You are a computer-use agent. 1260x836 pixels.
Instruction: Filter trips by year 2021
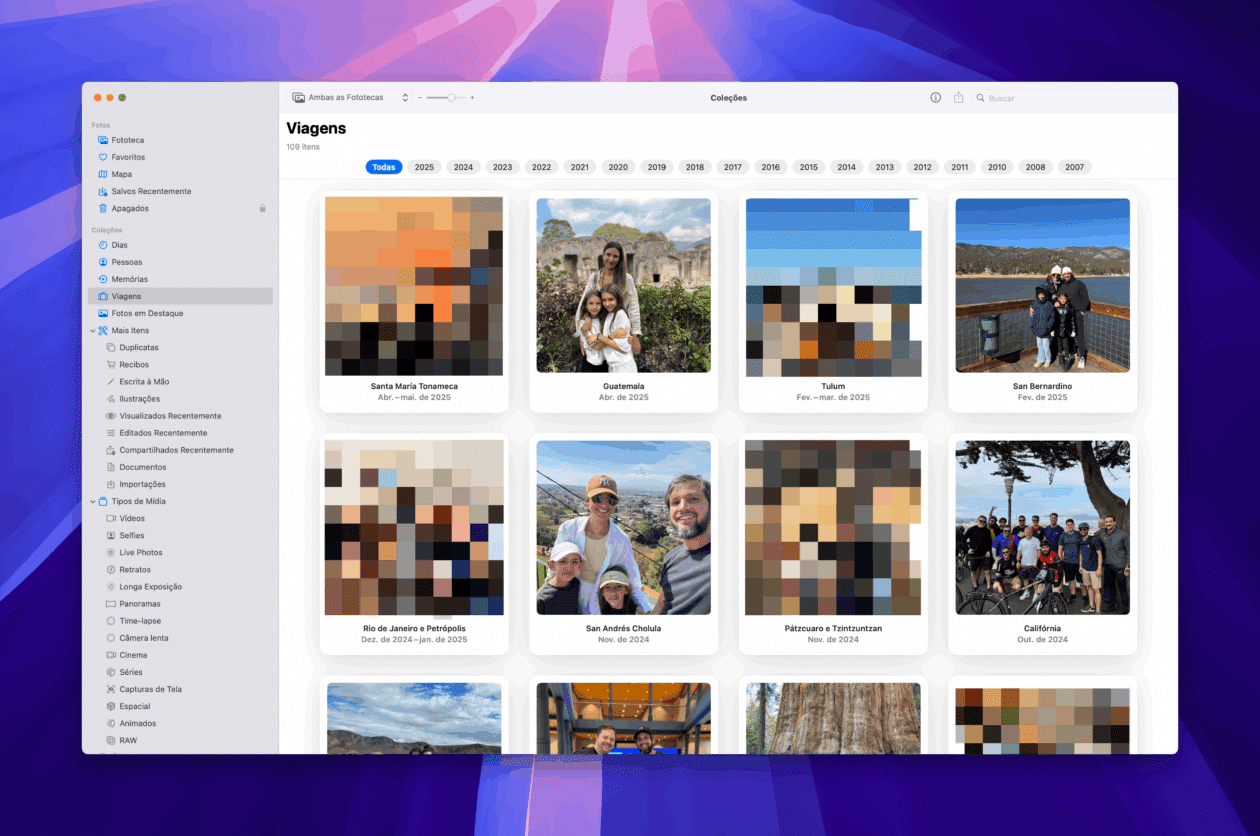(x=580, y=167)
